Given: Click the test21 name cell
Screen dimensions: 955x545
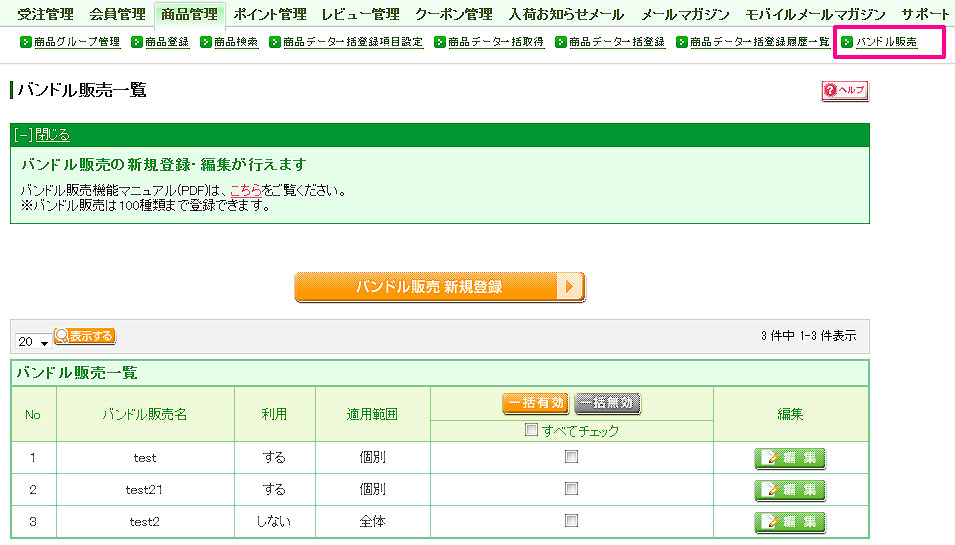Looking at the screenshot, I should (145, 490).
